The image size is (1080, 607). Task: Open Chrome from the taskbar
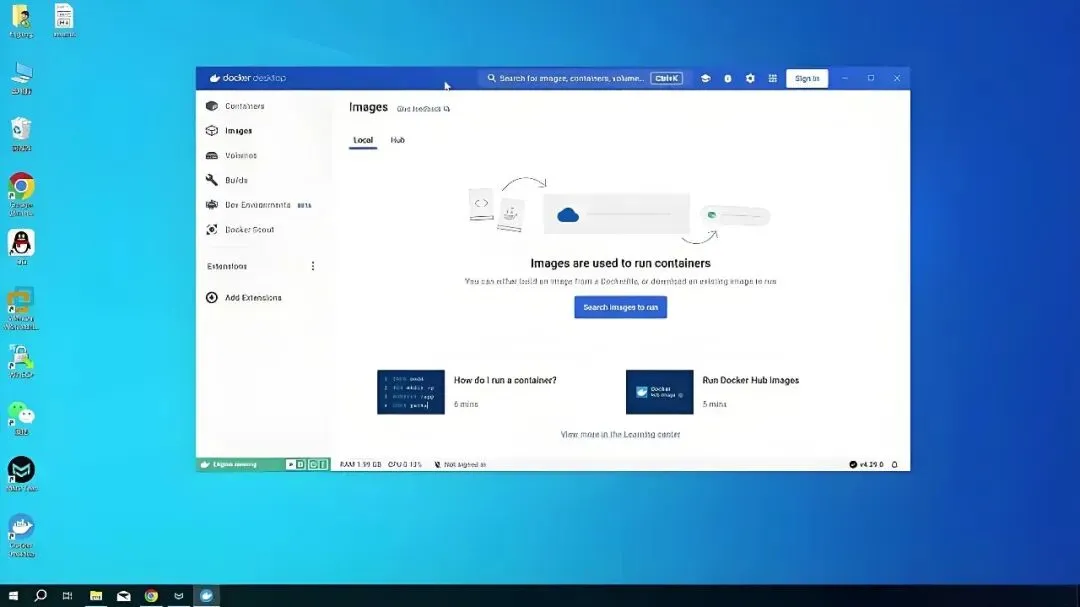tap(151, 595)
